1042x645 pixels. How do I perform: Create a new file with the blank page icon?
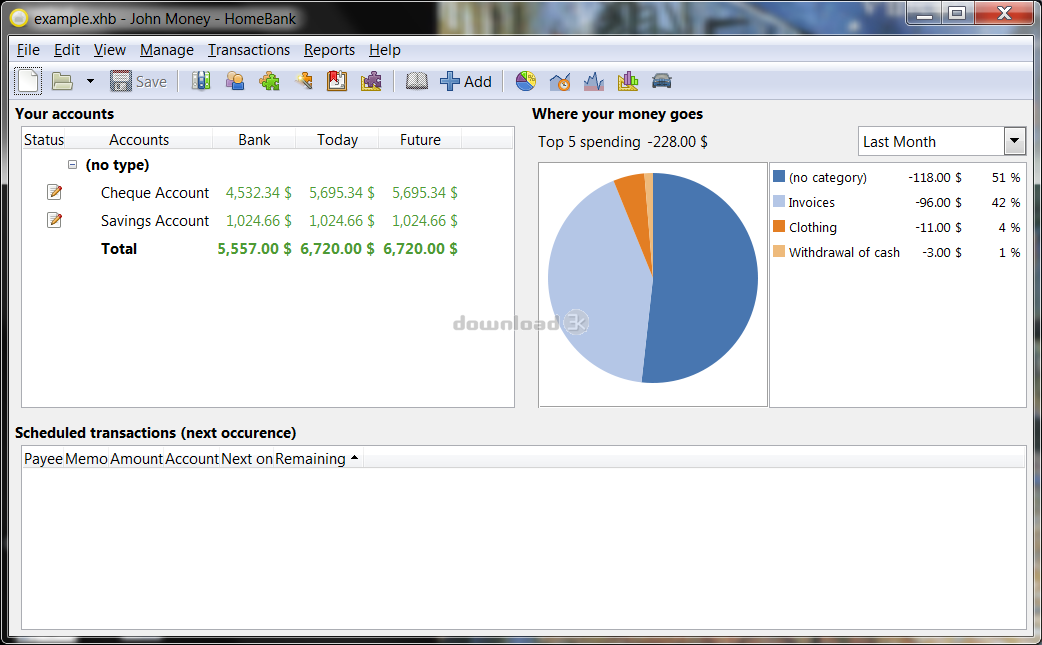pyautogui.click(x=28, y=81)
